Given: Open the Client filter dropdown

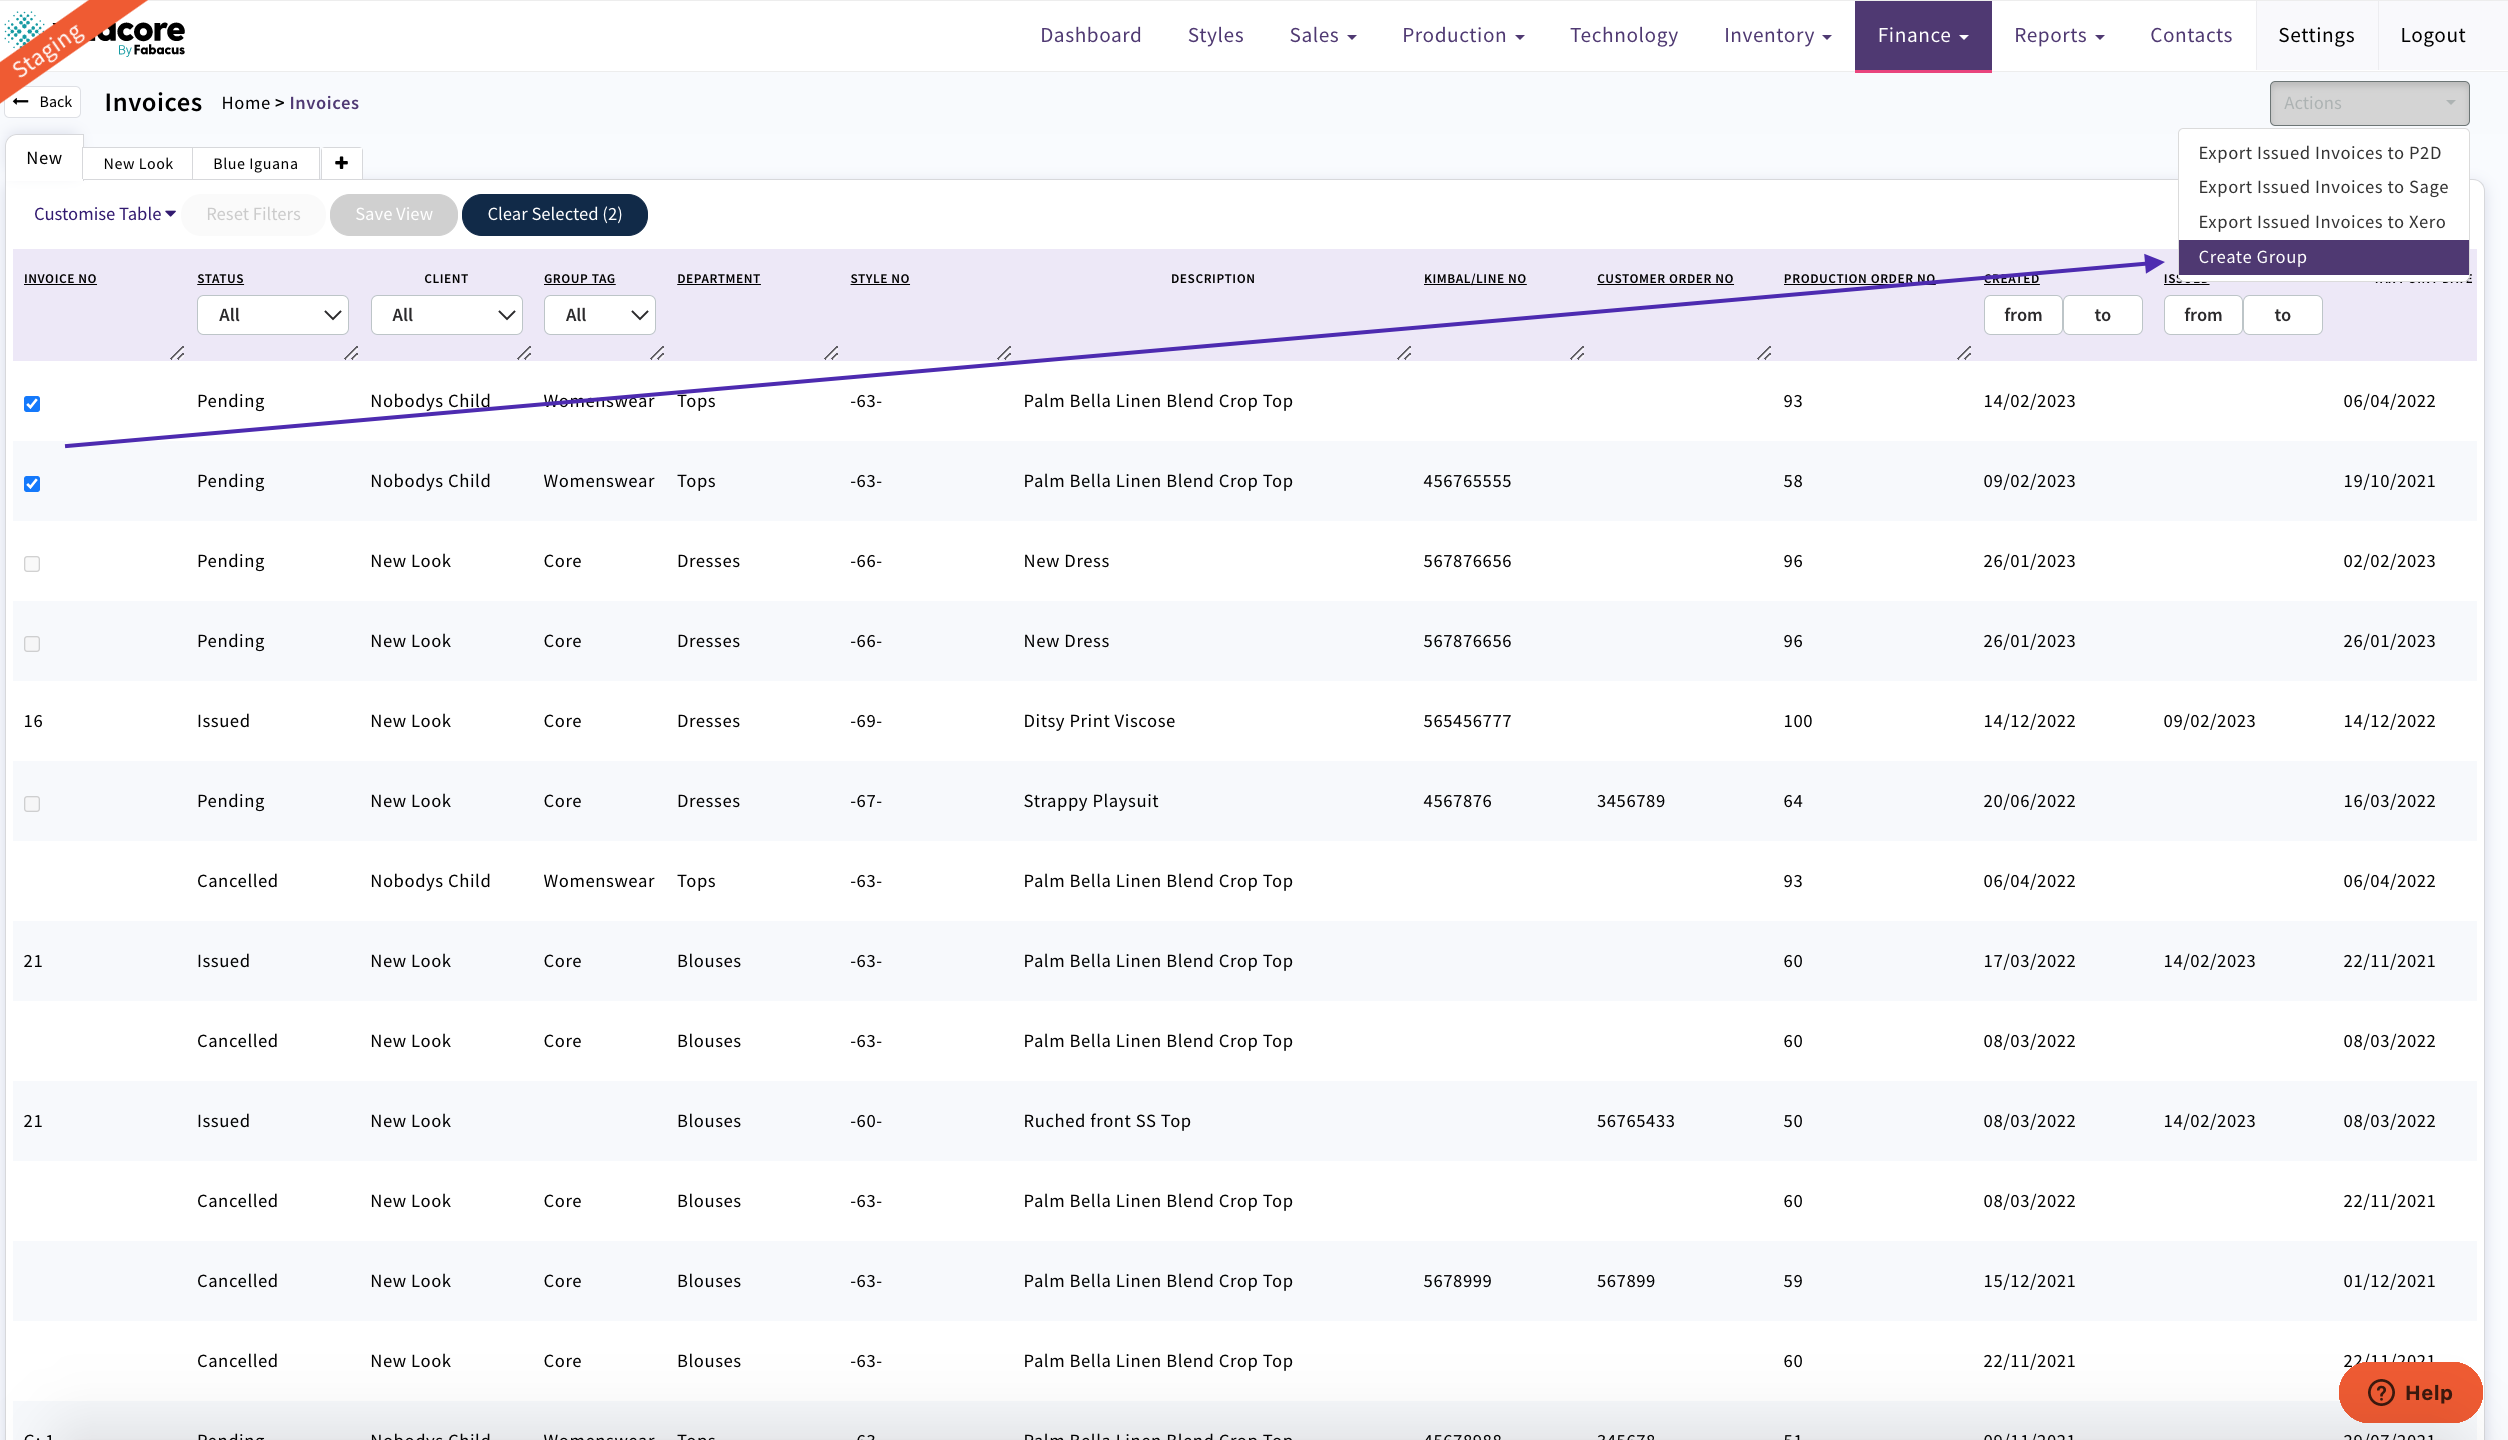Looking at the screenshot, I should pyautogui.click(x=446, y=314).
